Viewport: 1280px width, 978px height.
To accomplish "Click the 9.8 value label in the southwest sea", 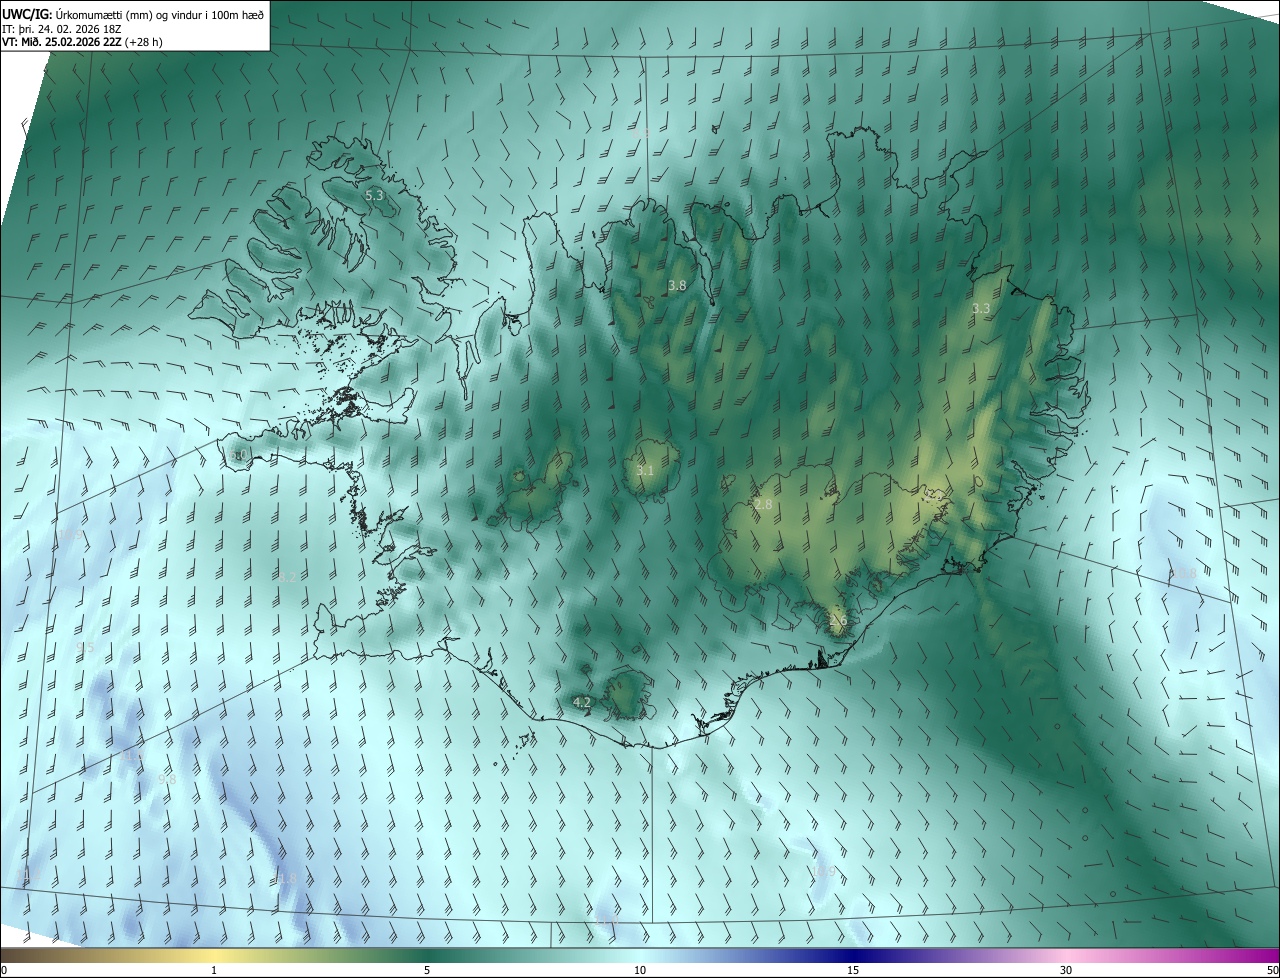I will [x=167, y=779].
